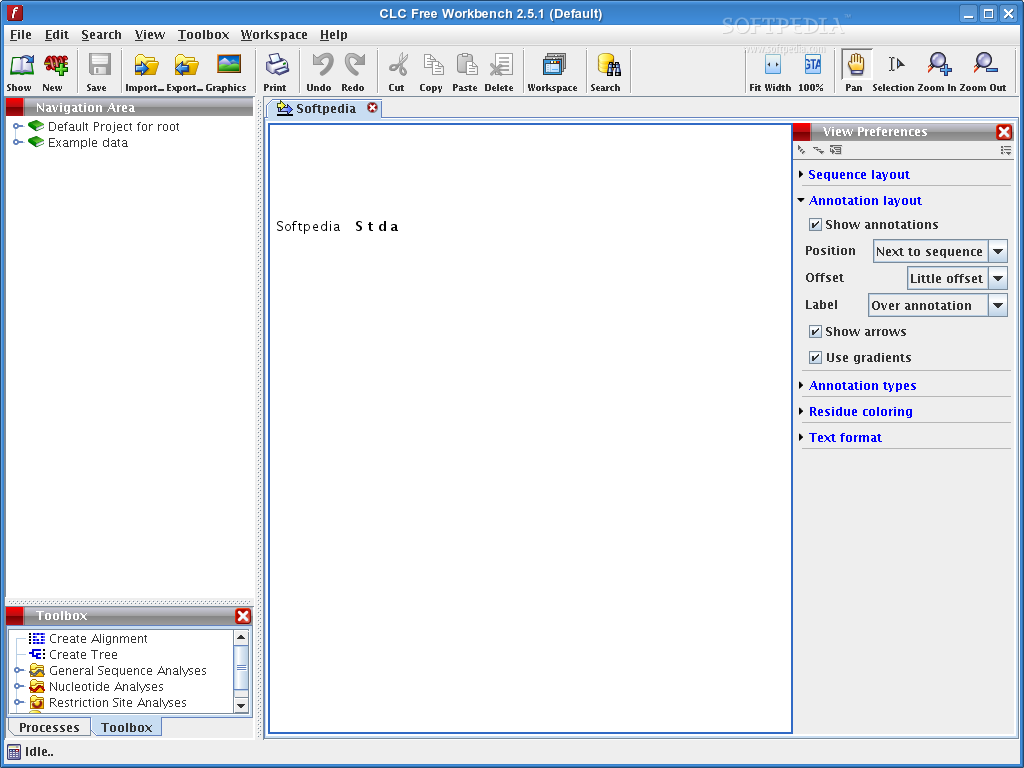Select the Selection cursor tool
Screen dimensions: 1024x768
click(x=896, y=64)
